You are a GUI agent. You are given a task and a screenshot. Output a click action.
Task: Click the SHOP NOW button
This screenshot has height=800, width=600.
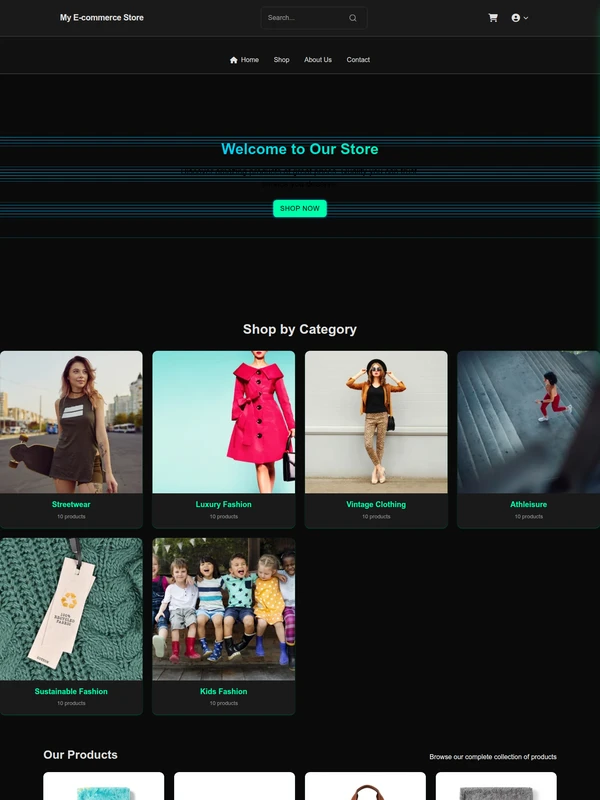[300, 208]
